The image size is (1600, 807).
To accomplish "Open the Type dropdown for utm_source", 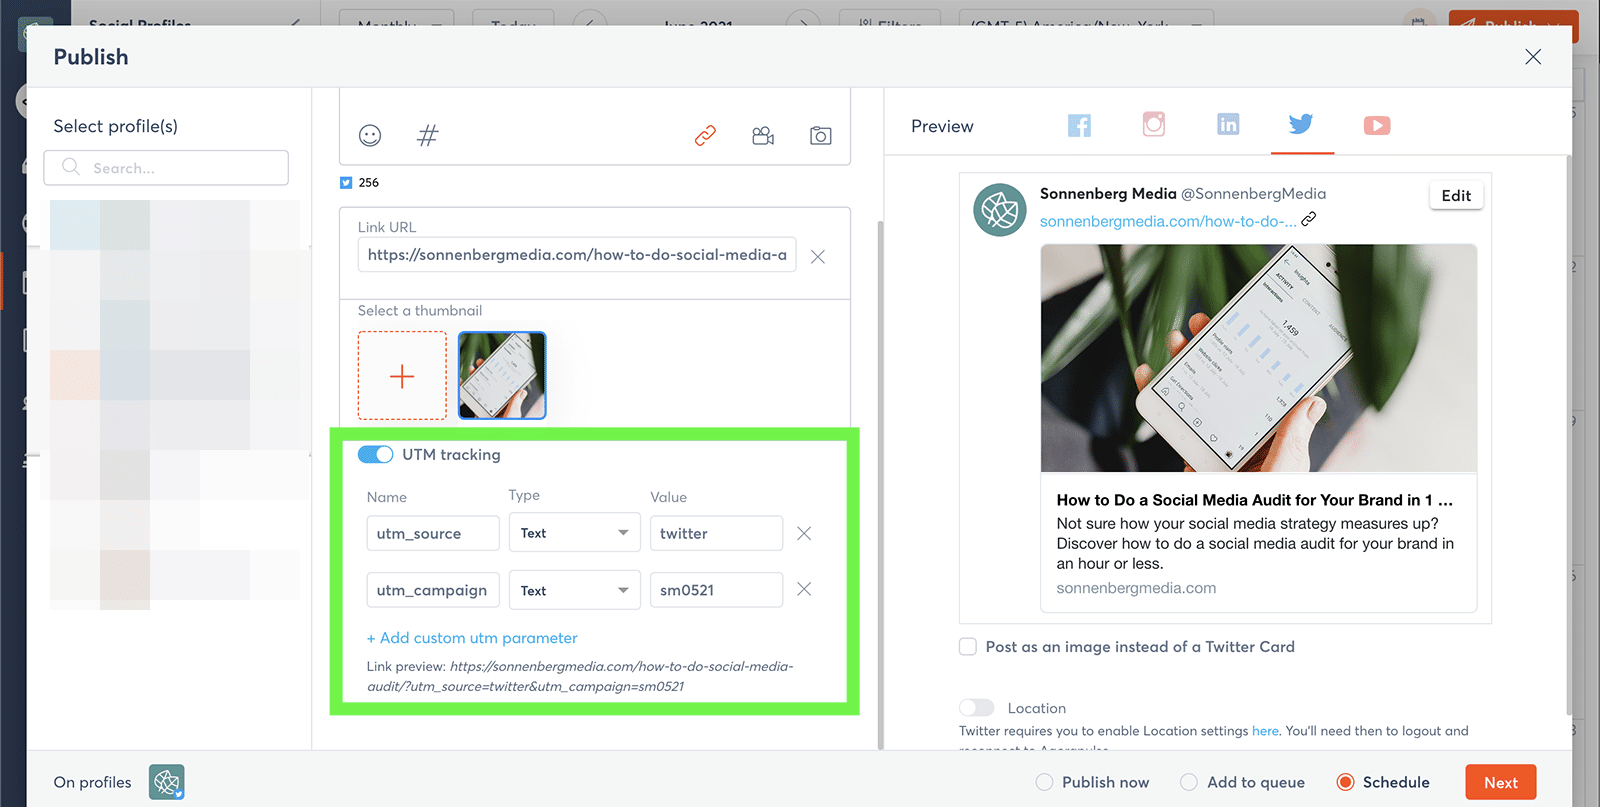I will (575, 533).
